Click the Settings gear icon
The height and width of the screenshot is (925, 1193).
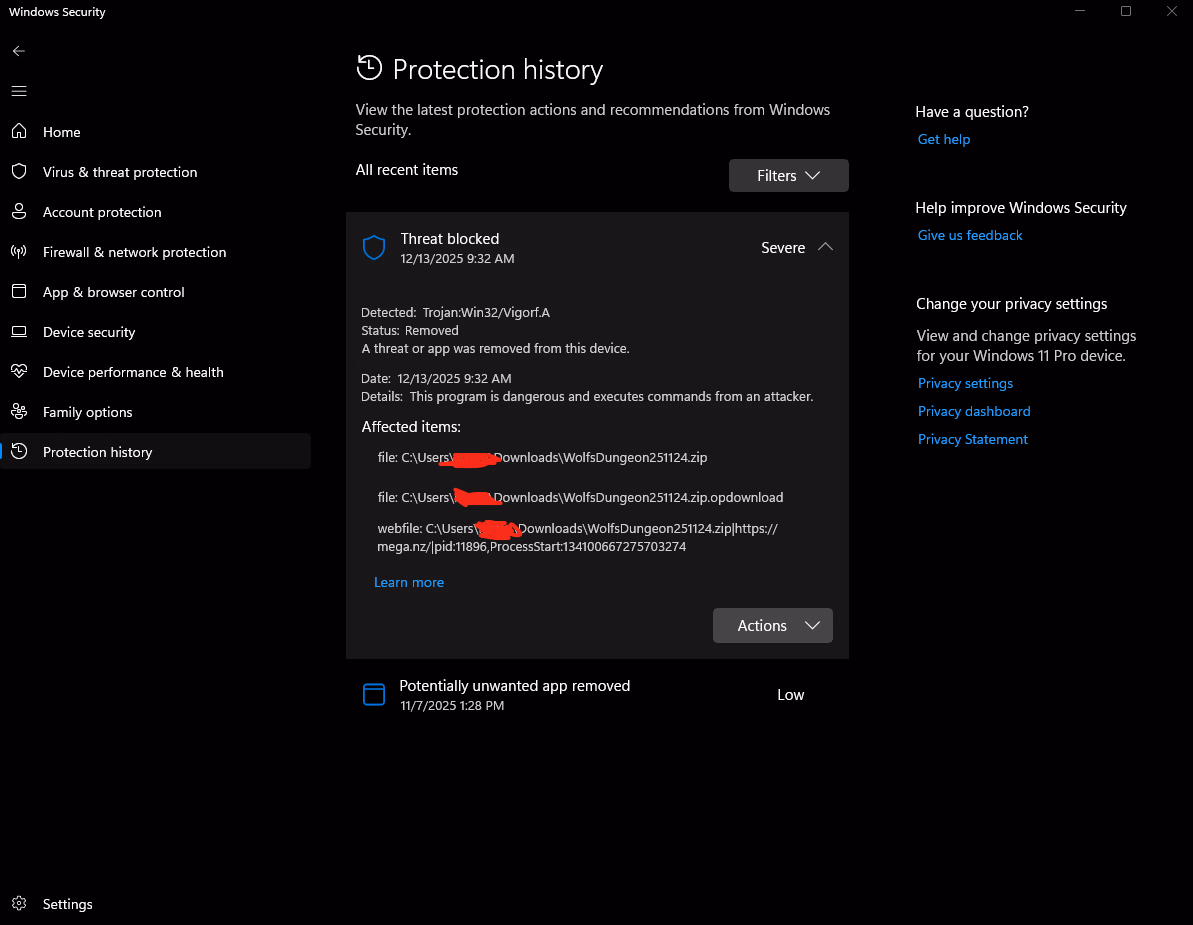point(19,904)
